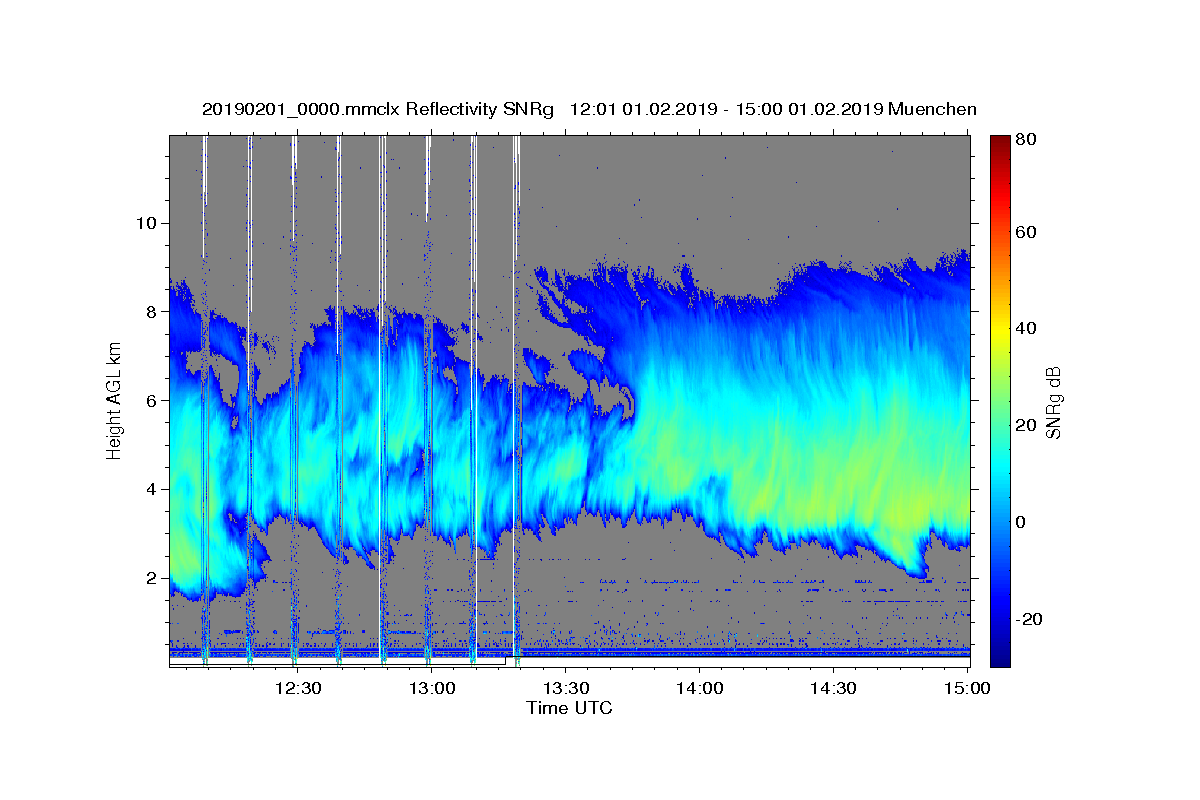Click the 'SNRg dB' colorbar label
The image size is (1200, 800).
coord(1053,402)
